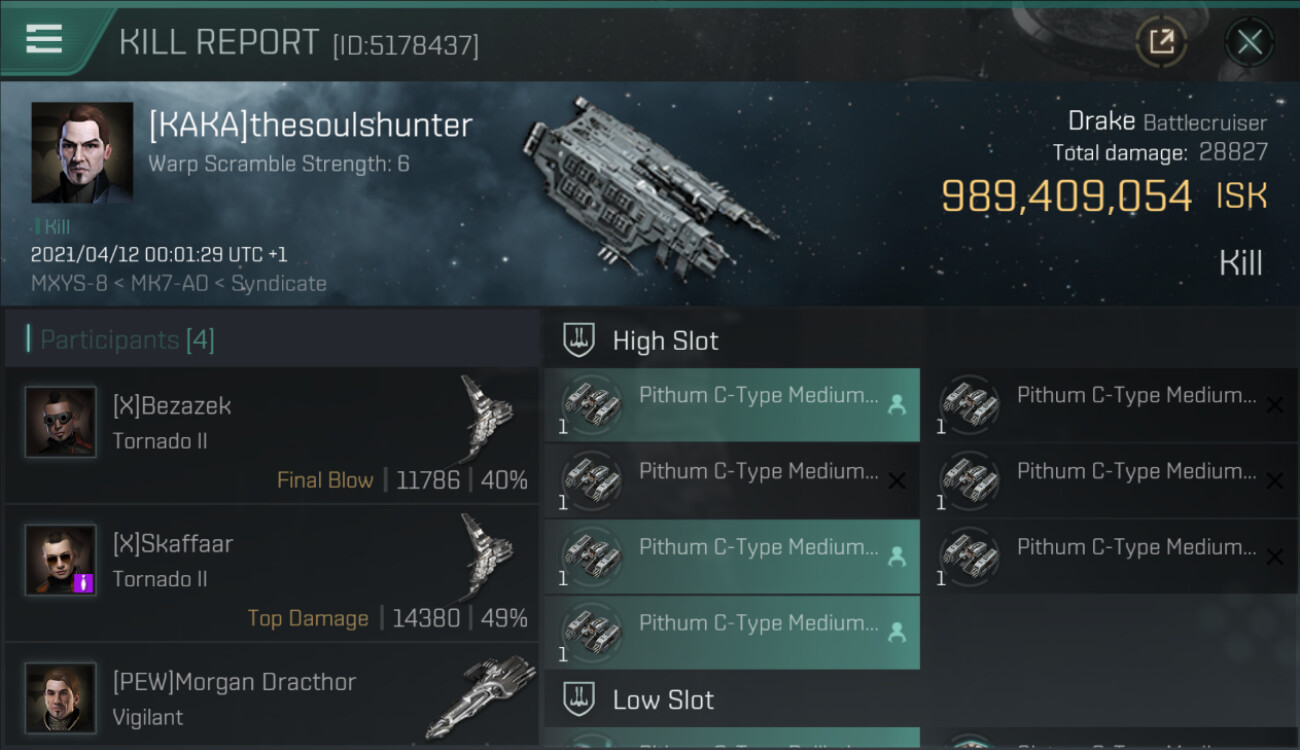The width and height of the screenshot is (1300, 750).
Task: Open Morgan Dracthor's pilot portrait
Action: coord(61,697)
